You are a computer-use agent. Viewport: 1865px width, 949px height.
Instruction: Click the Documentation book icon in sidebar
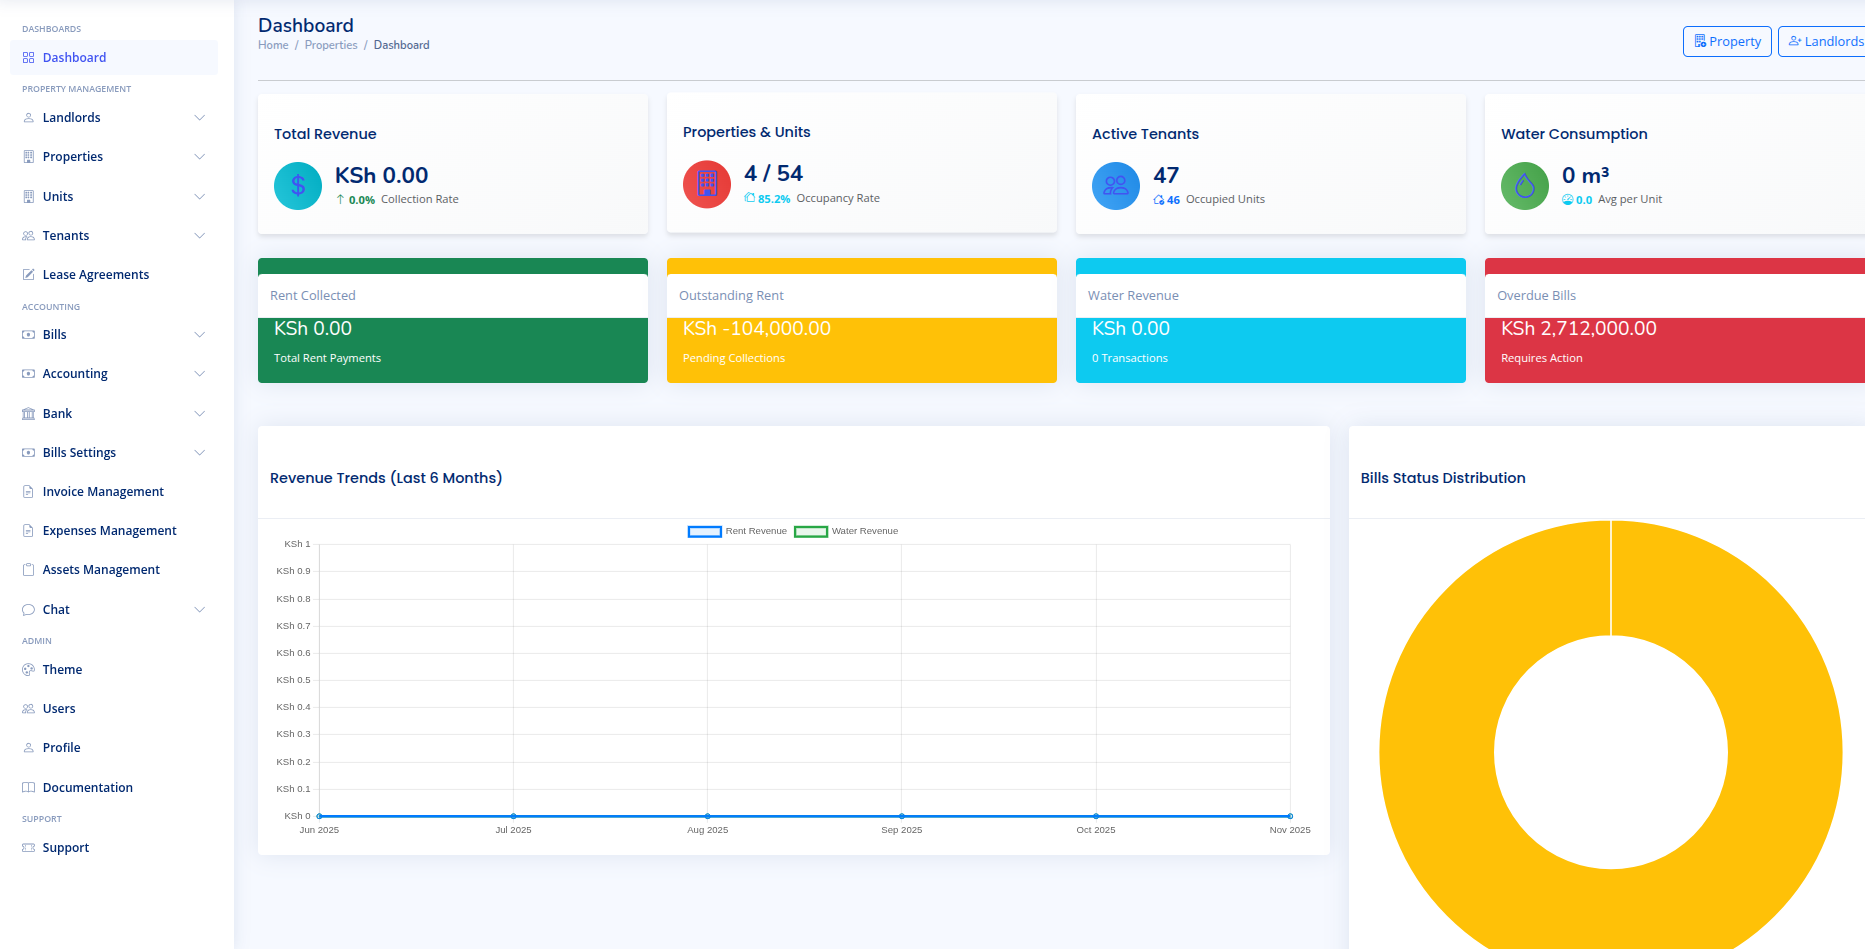[x=29, y=788]
